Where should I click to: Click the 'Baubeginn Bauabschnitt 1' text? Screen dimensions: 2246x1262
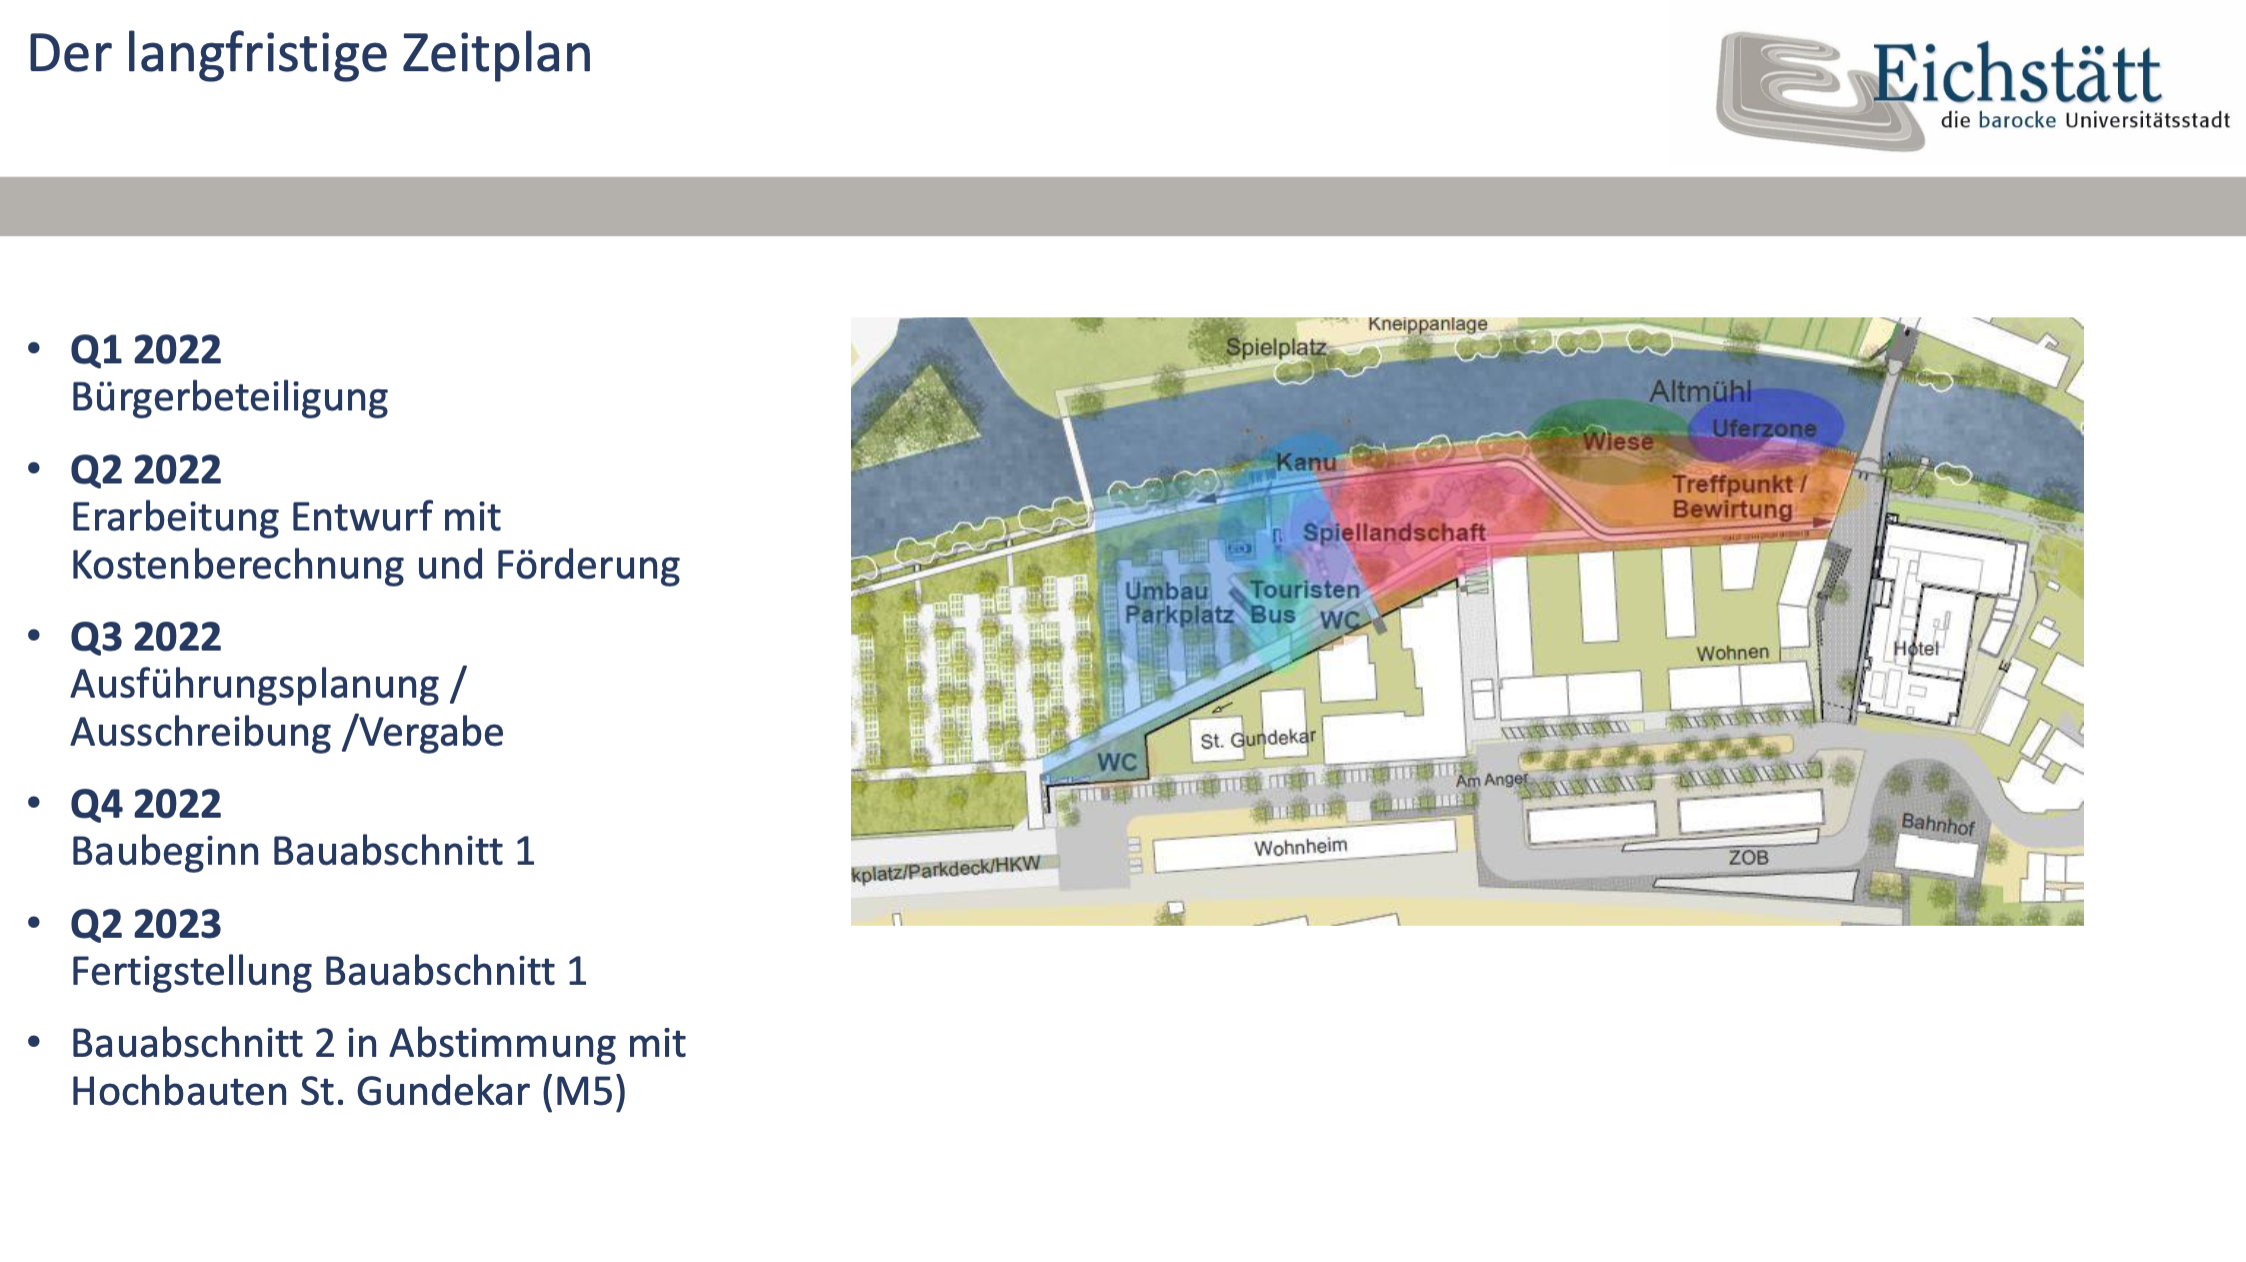pos(303,852)
